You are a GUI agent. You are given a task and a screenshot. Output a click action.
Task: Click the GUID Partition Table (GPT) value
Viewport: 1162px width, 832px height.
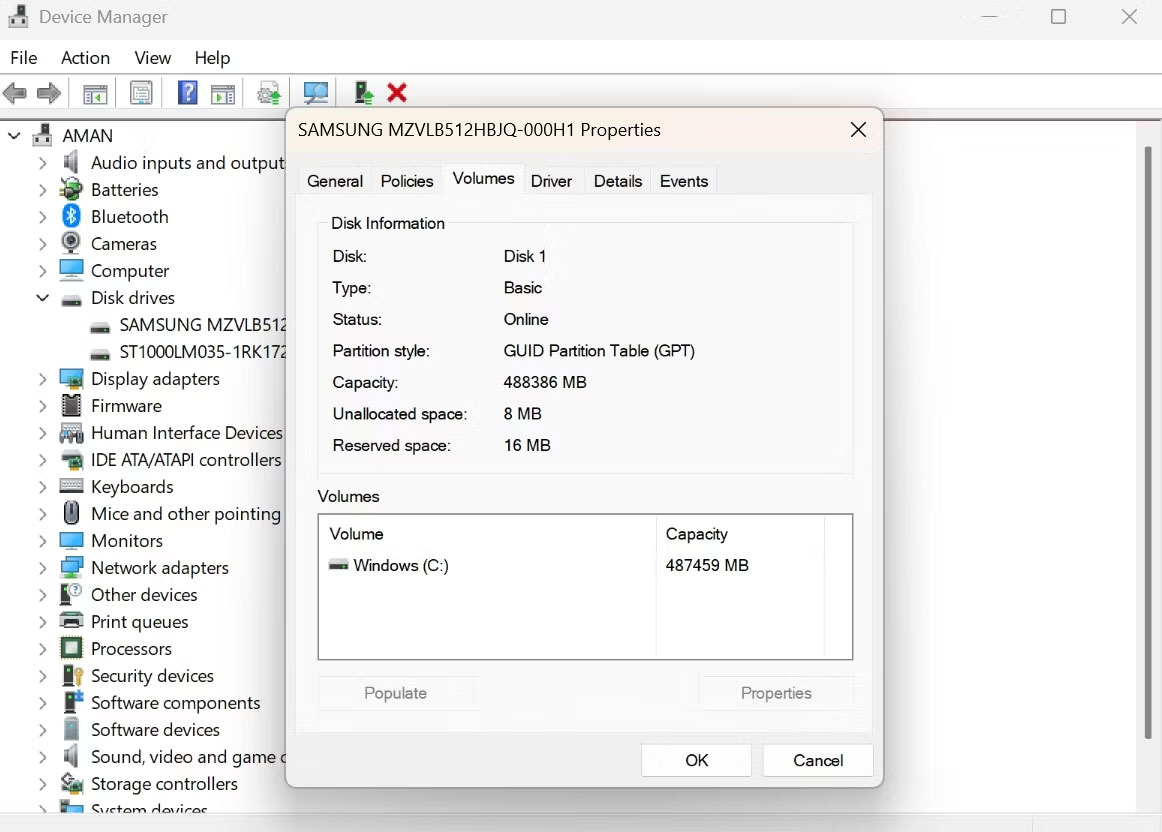[x=599, y=350]
